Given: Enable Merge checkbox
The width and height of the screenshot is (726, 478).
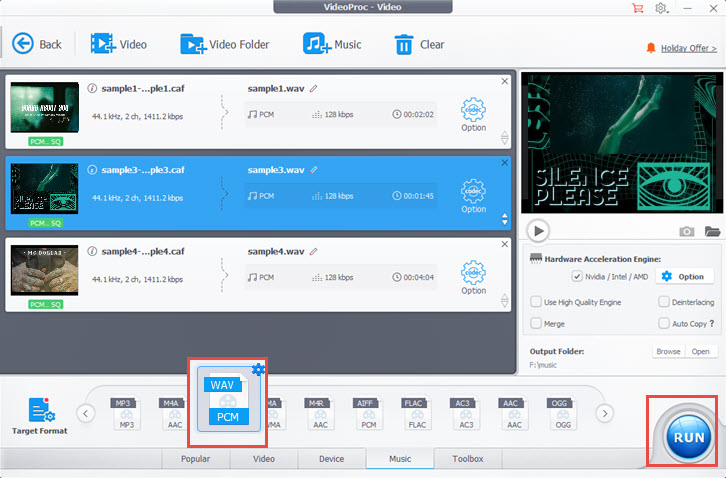Looking at the screenshot, I should click(536, 323).
